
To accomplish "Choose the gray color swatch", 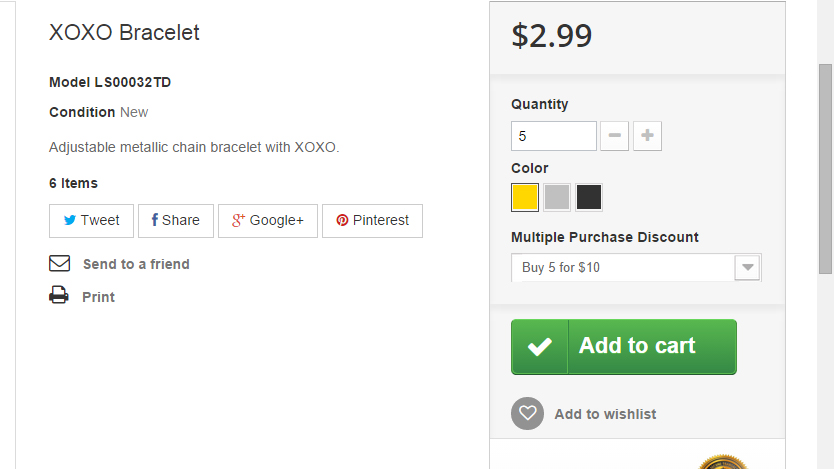I will (557, 197).
